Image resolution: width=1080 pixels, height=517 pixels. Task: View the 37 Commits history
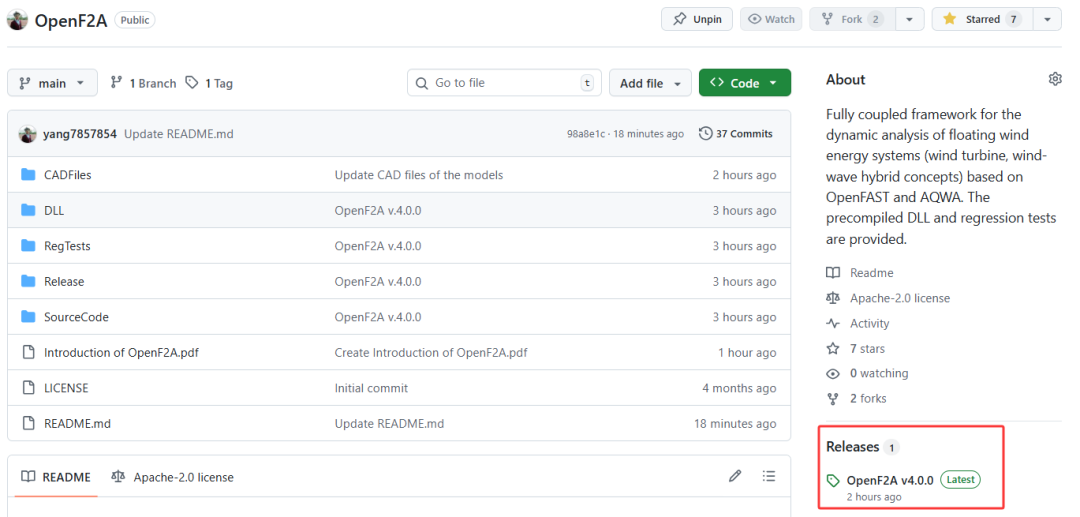[x=736, y=134]
